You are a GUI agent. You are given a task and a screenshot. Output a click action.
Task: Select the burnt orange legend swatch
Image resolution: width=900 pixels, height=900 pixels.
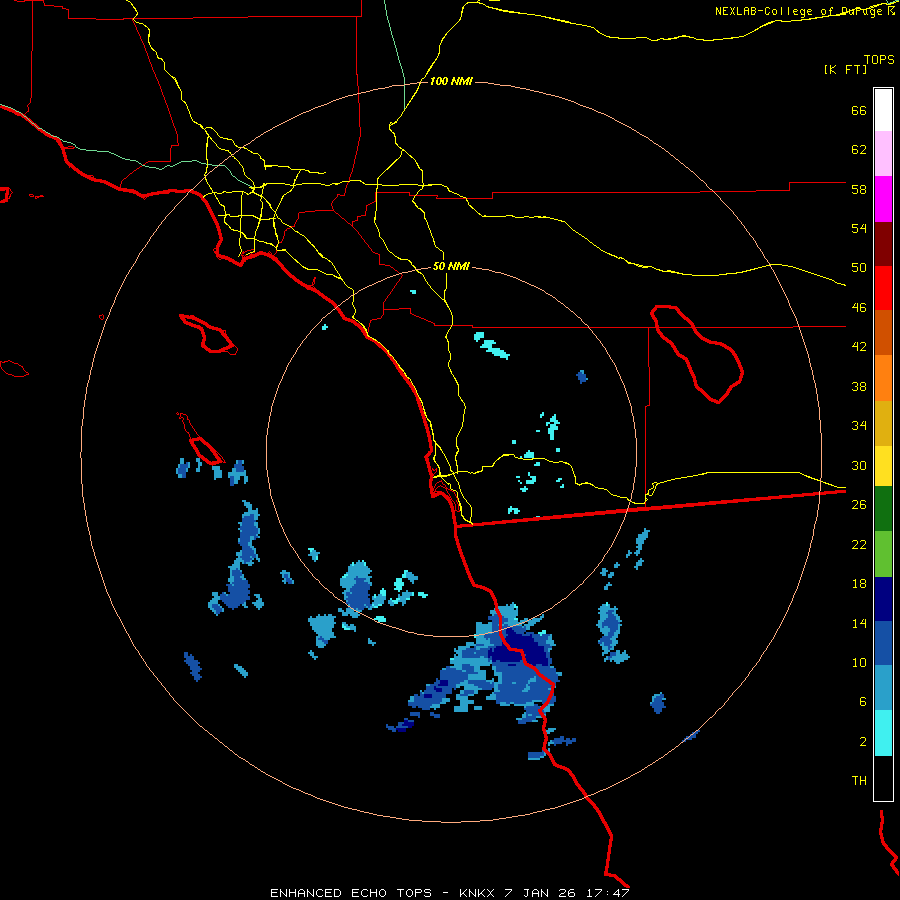click(x=883, y=333)
